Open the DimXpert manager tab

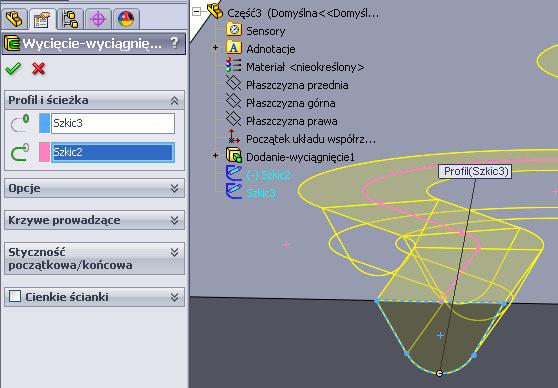(98, 19)
